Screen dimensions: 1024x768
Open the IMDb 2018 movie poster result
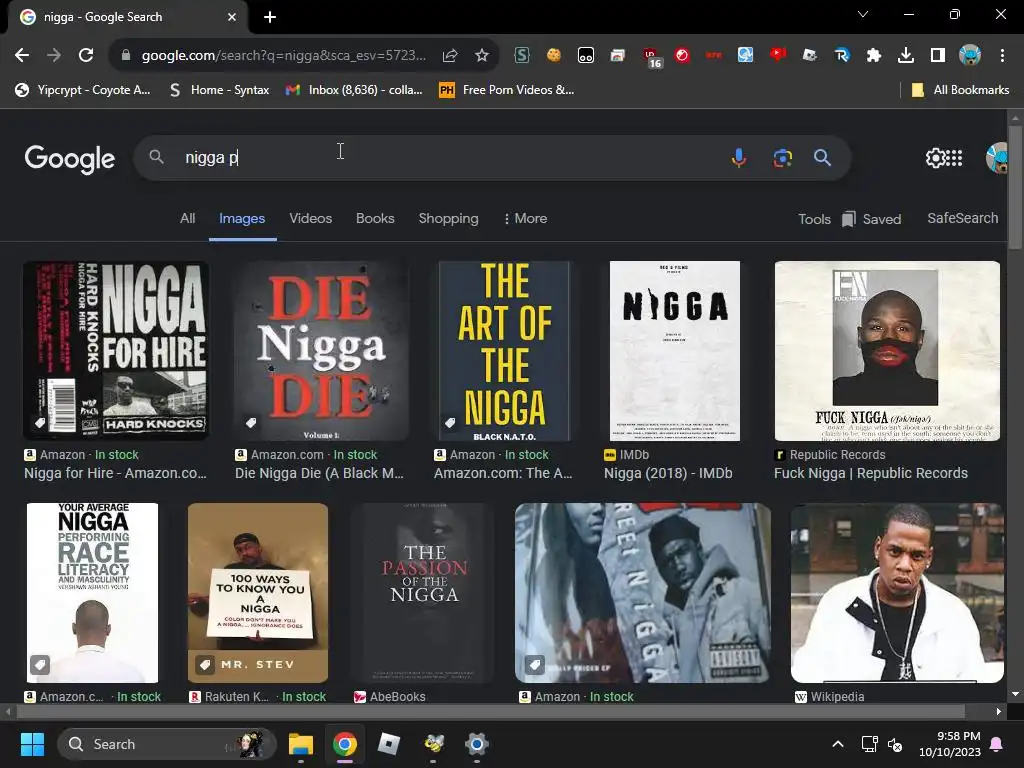[675, 351]
